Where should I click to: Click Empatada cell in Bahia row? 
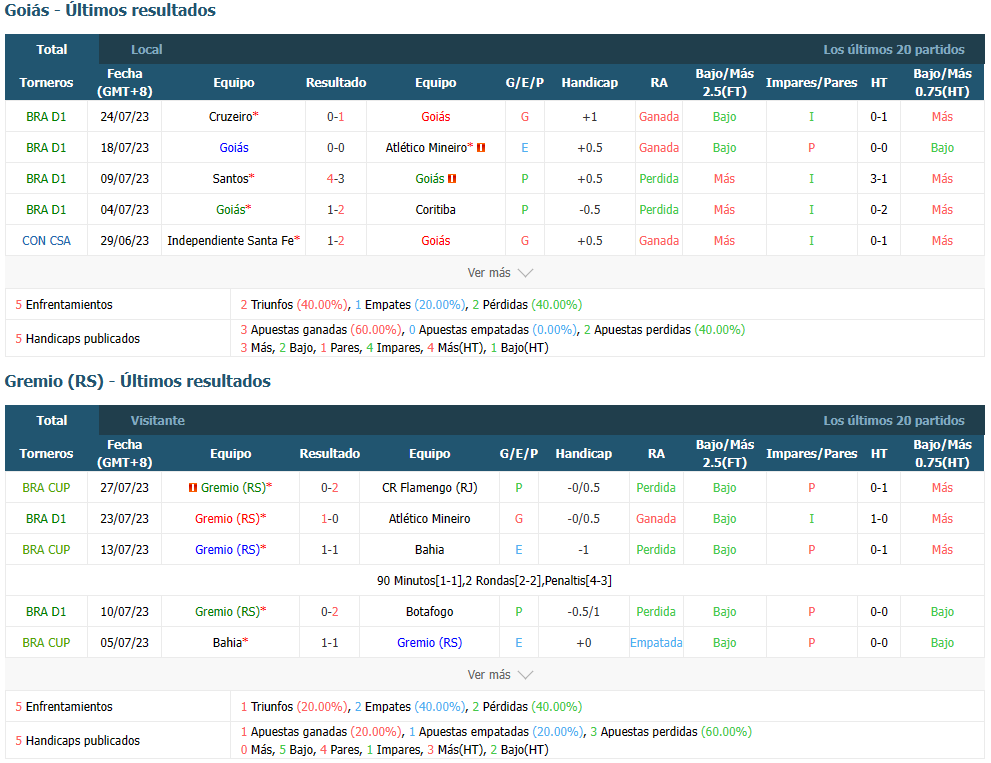coord(656,643)
